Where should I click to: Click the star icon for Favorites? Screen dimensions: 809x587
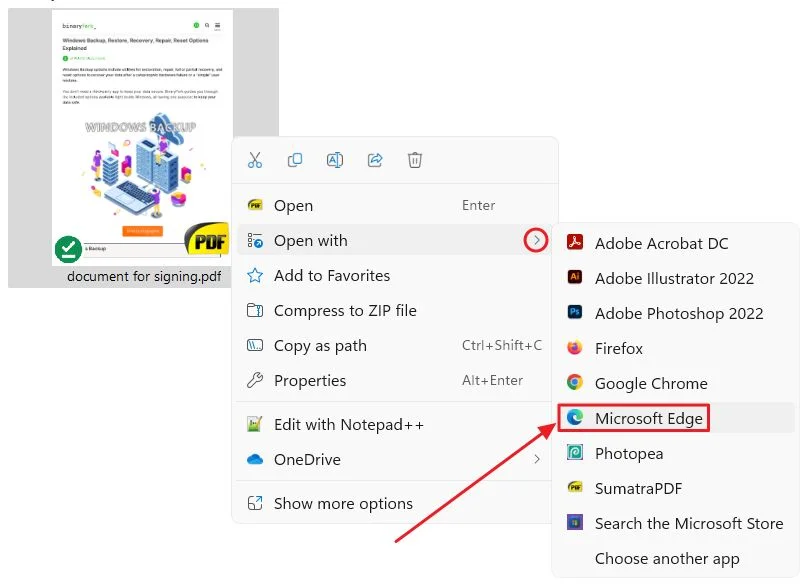(255, 275)
